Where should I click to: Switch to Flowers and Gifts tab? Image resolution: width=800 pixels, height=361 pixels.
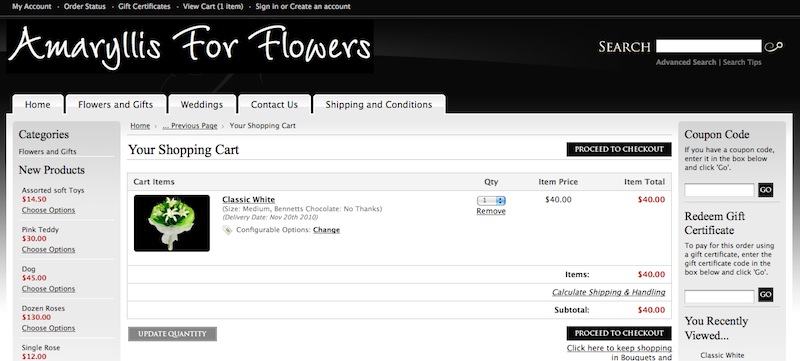click(116, 105)
